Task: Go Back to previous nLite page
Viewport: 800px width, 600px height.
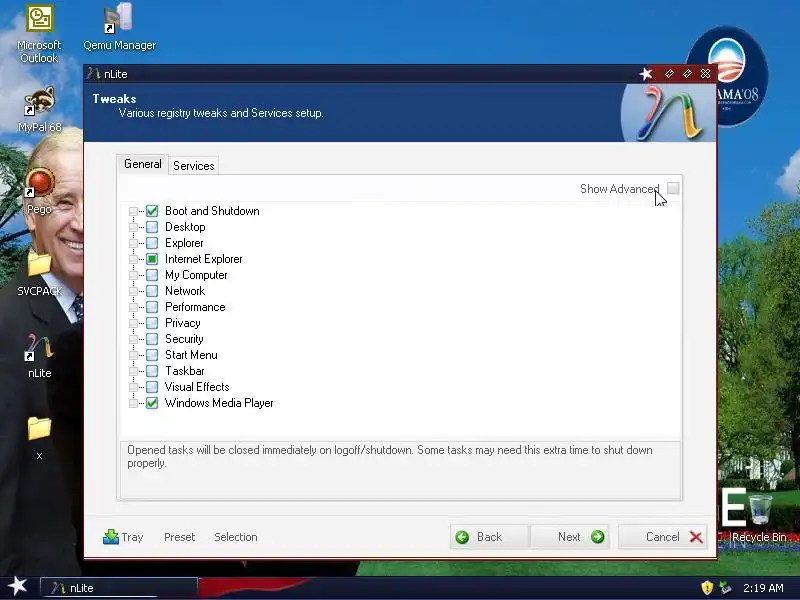Action: coord(489,537)
